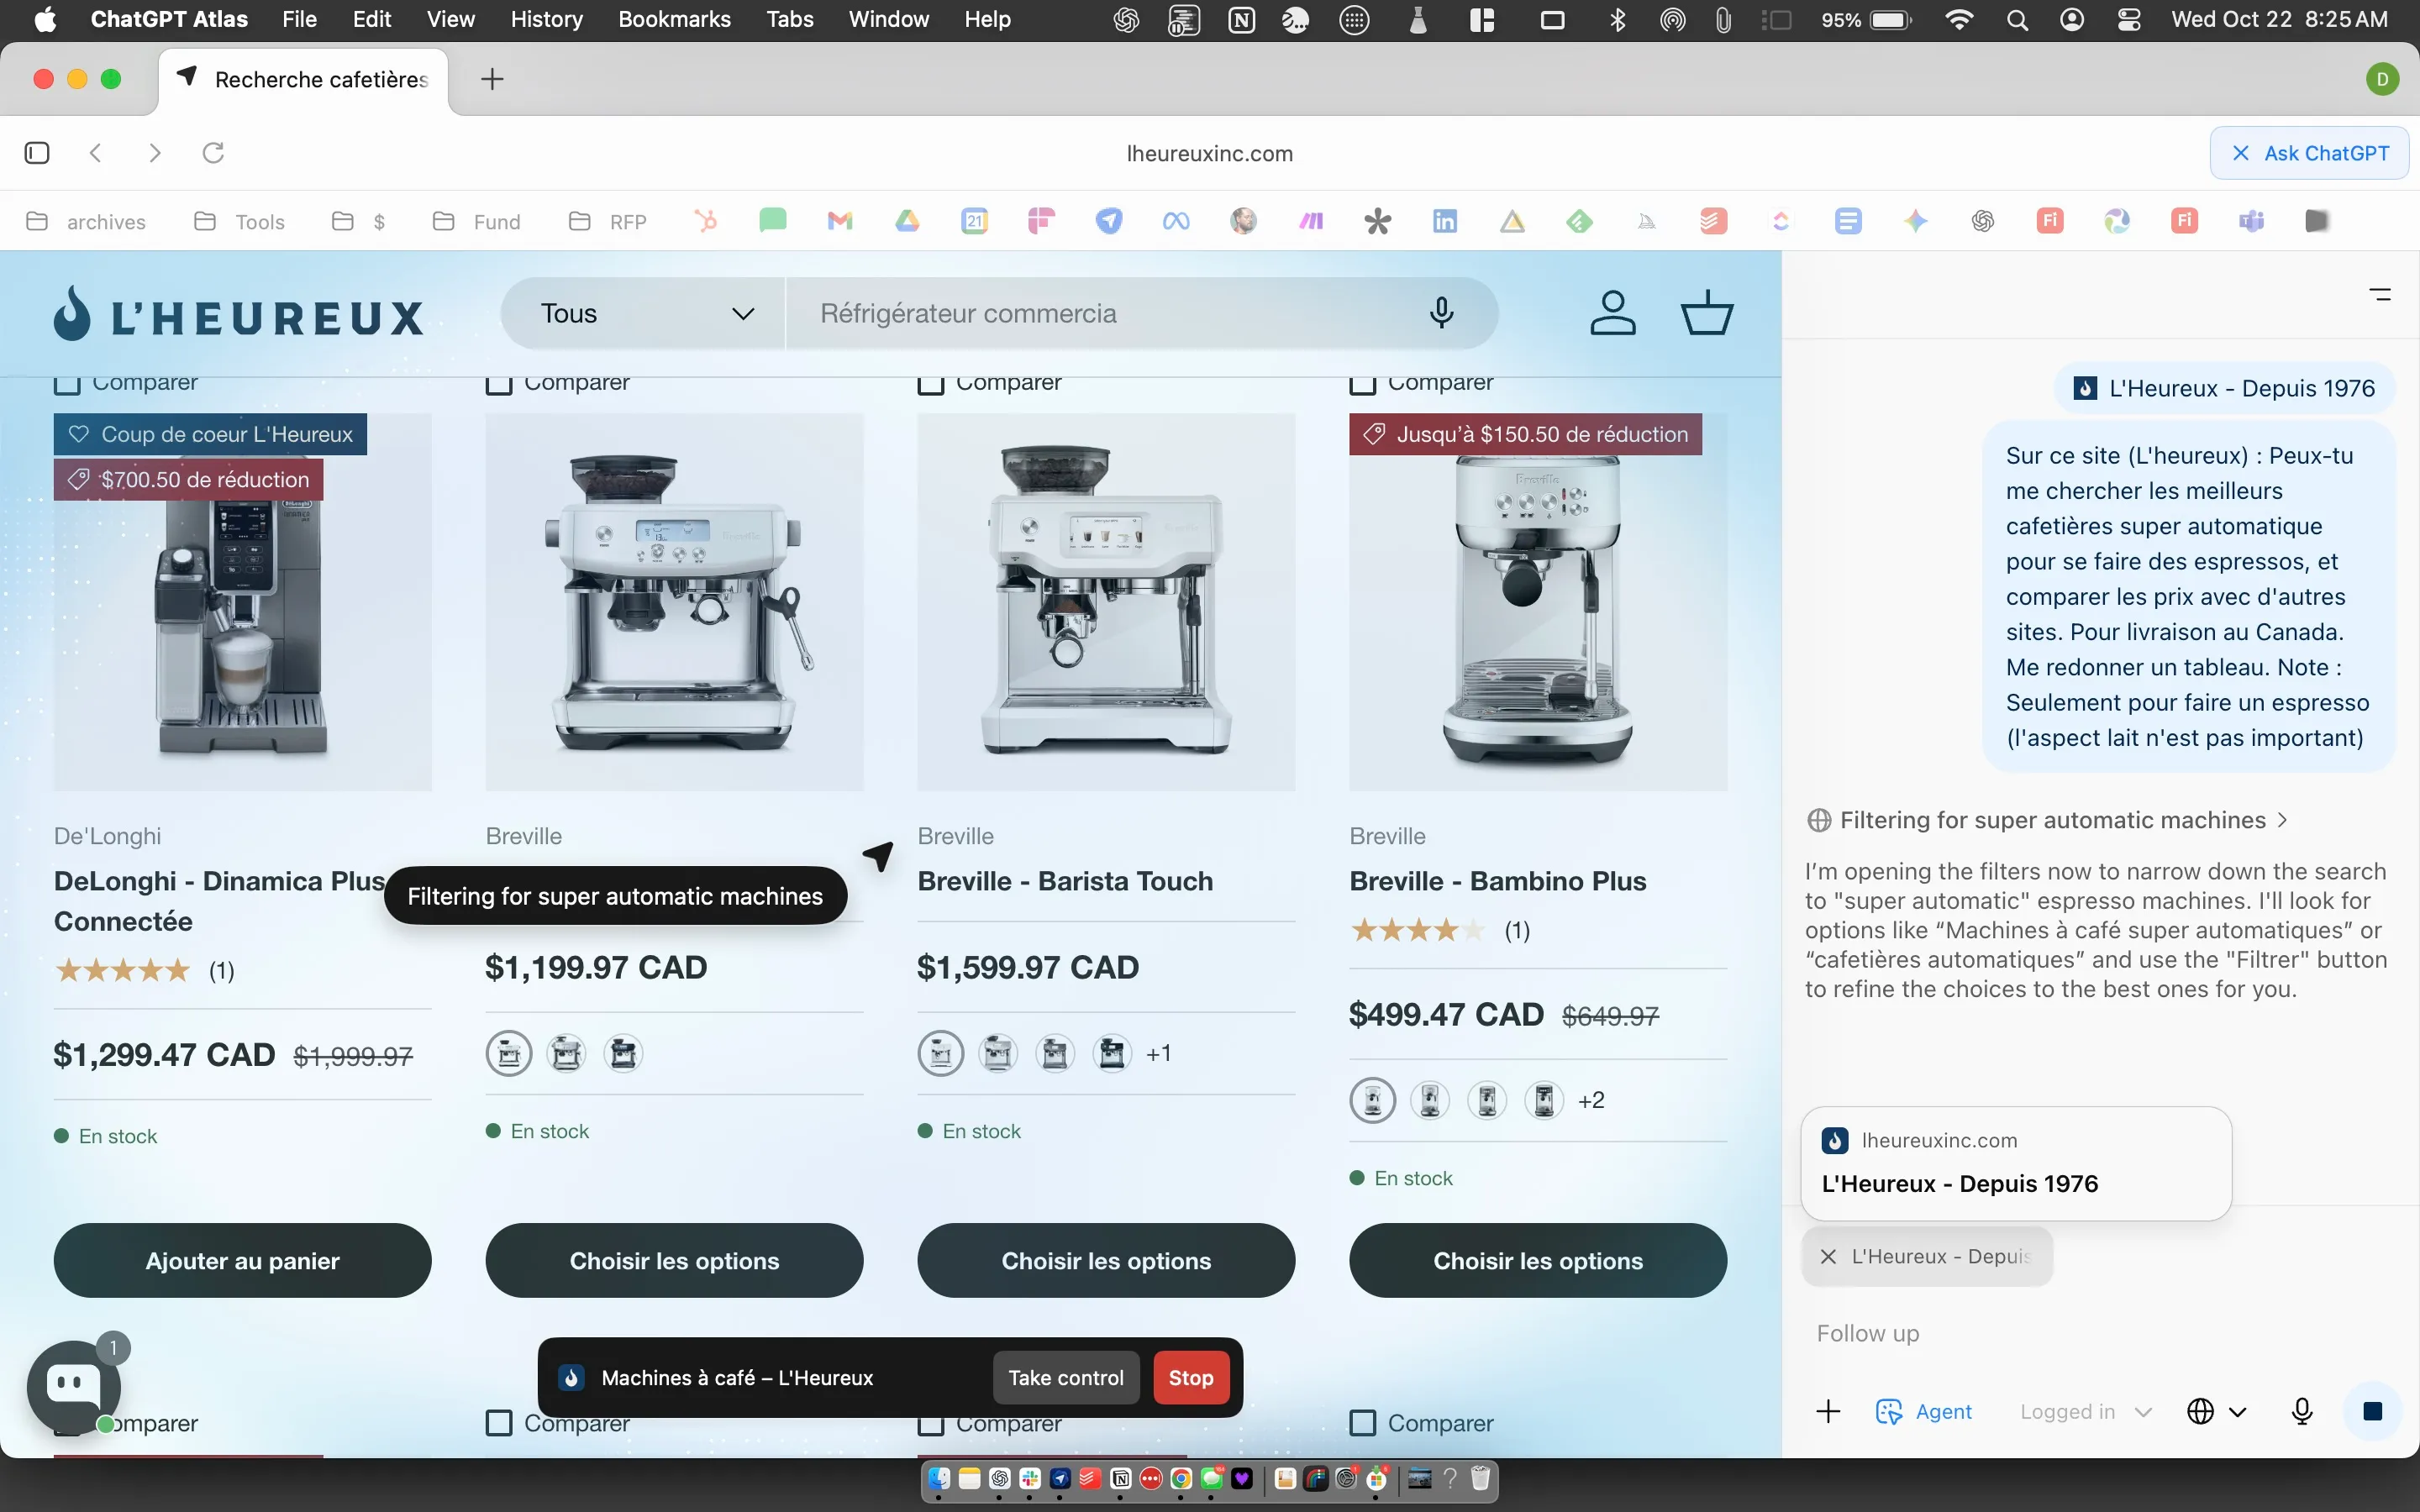2420x1512 pixels.
Task: Check Comparer above the DeLonghi Dinamica Plus card
Action: click(67, 383)
